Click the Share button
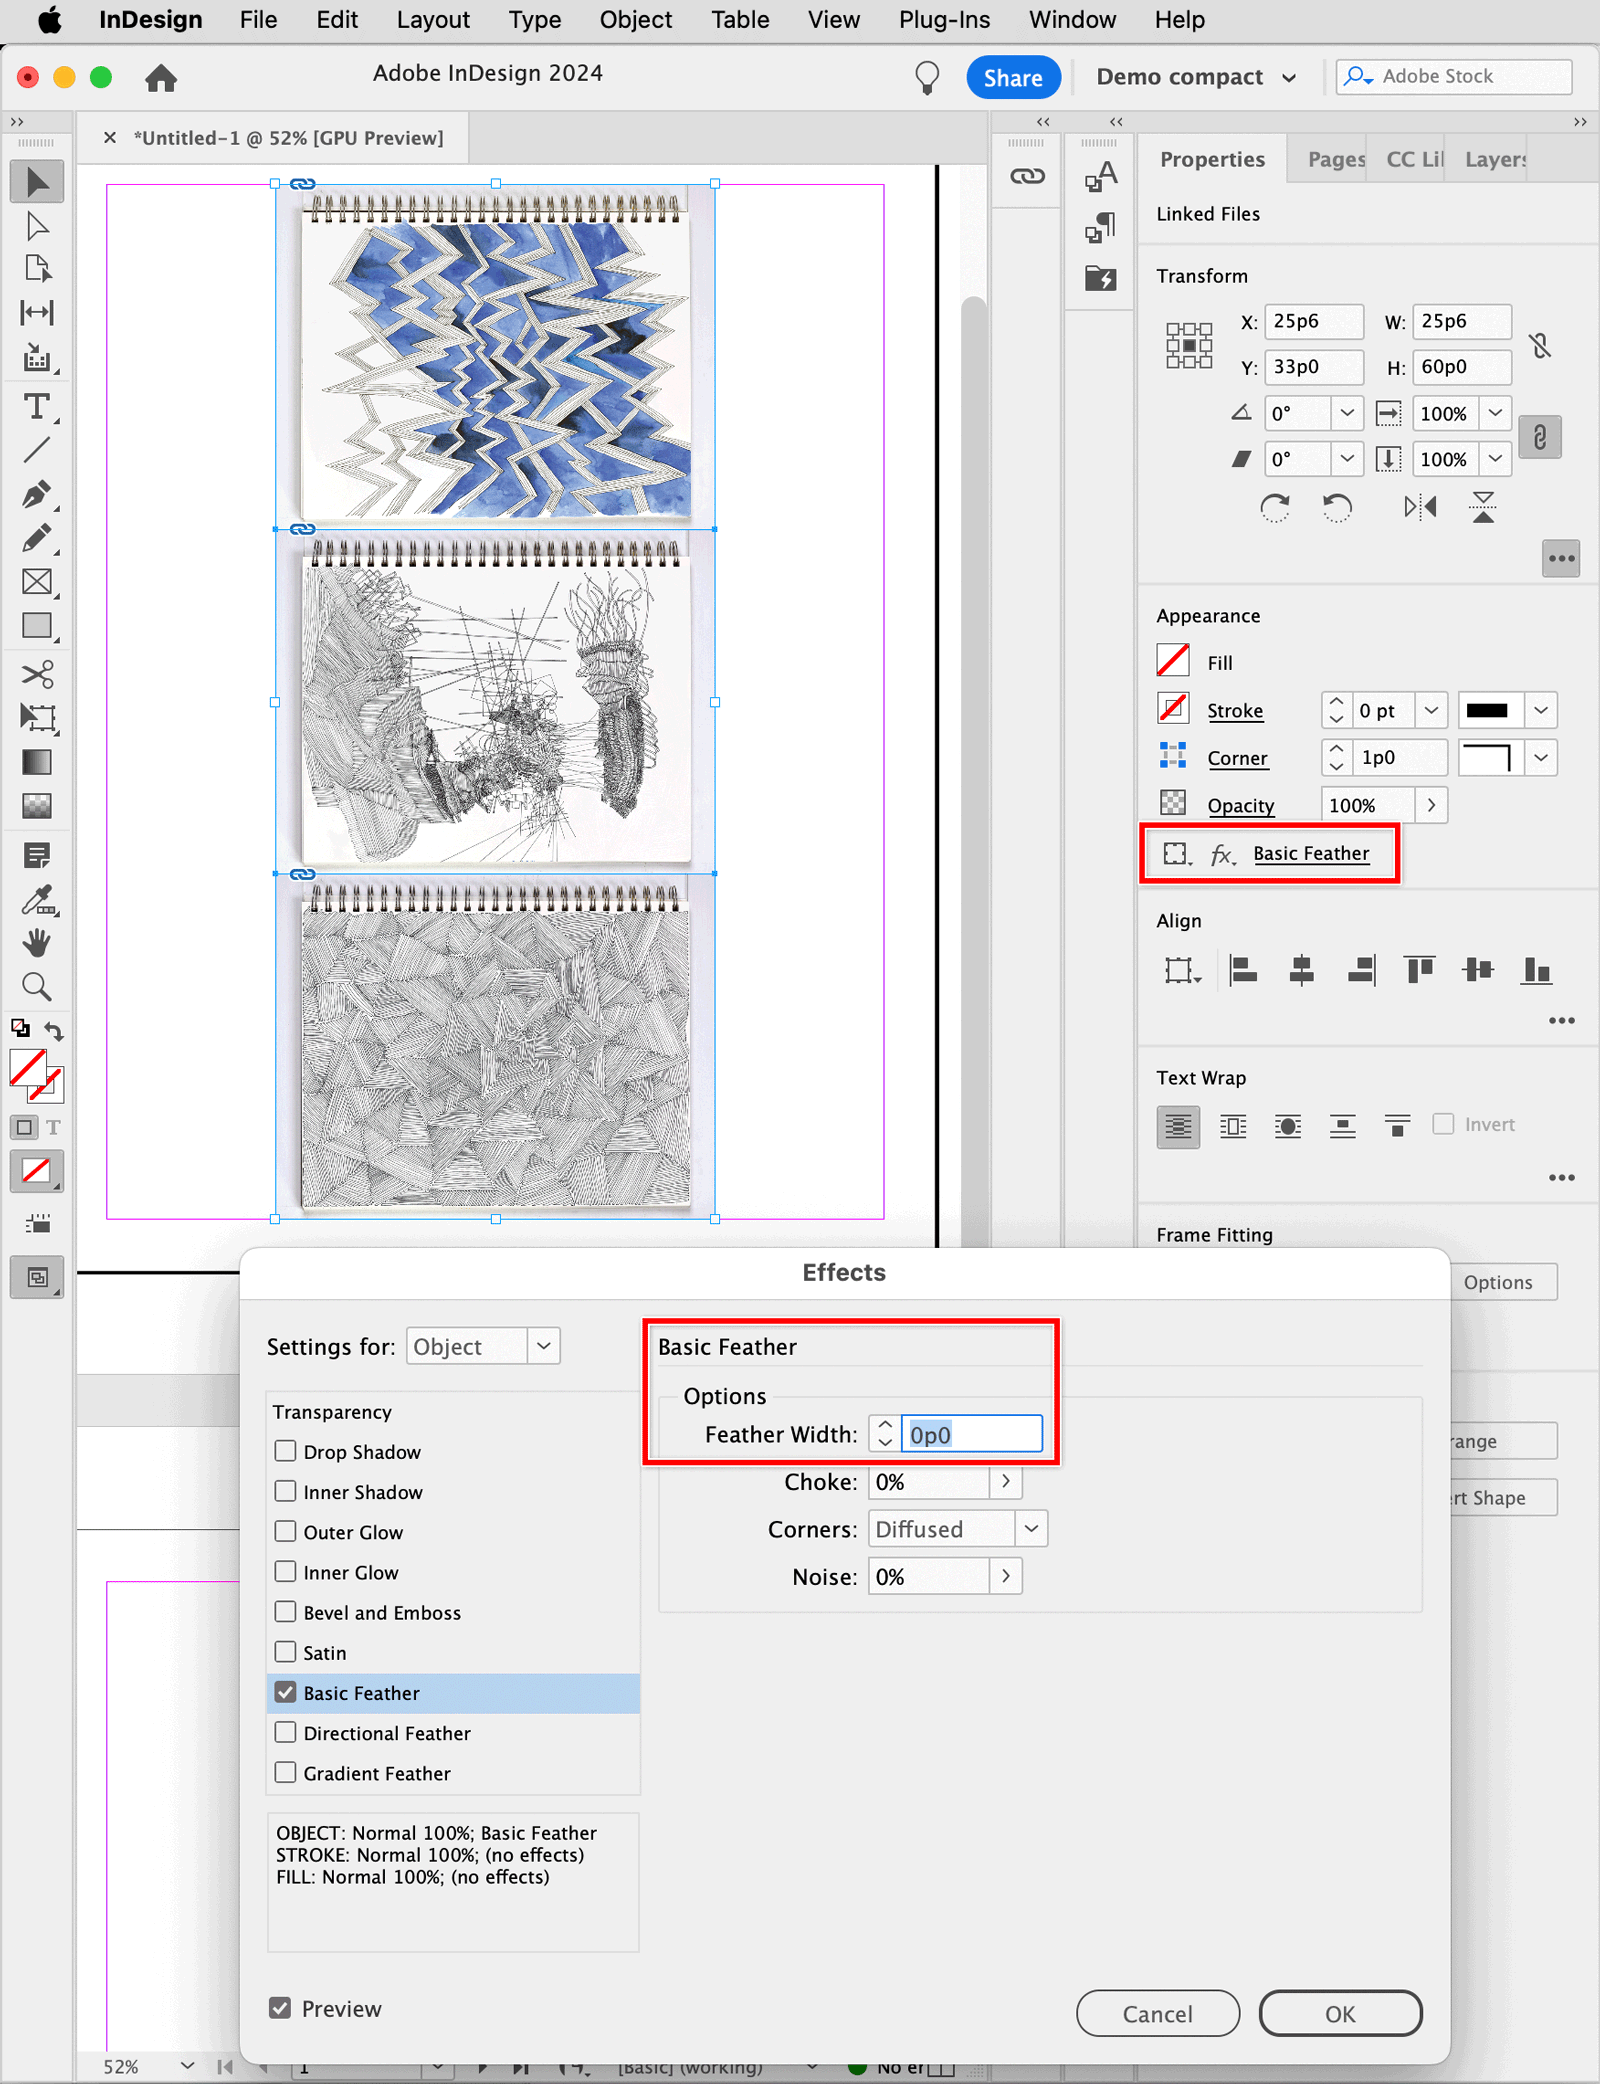The height and width of the screenshot is (2084, 1600). pyautogui.click(x=1012, y=77)
